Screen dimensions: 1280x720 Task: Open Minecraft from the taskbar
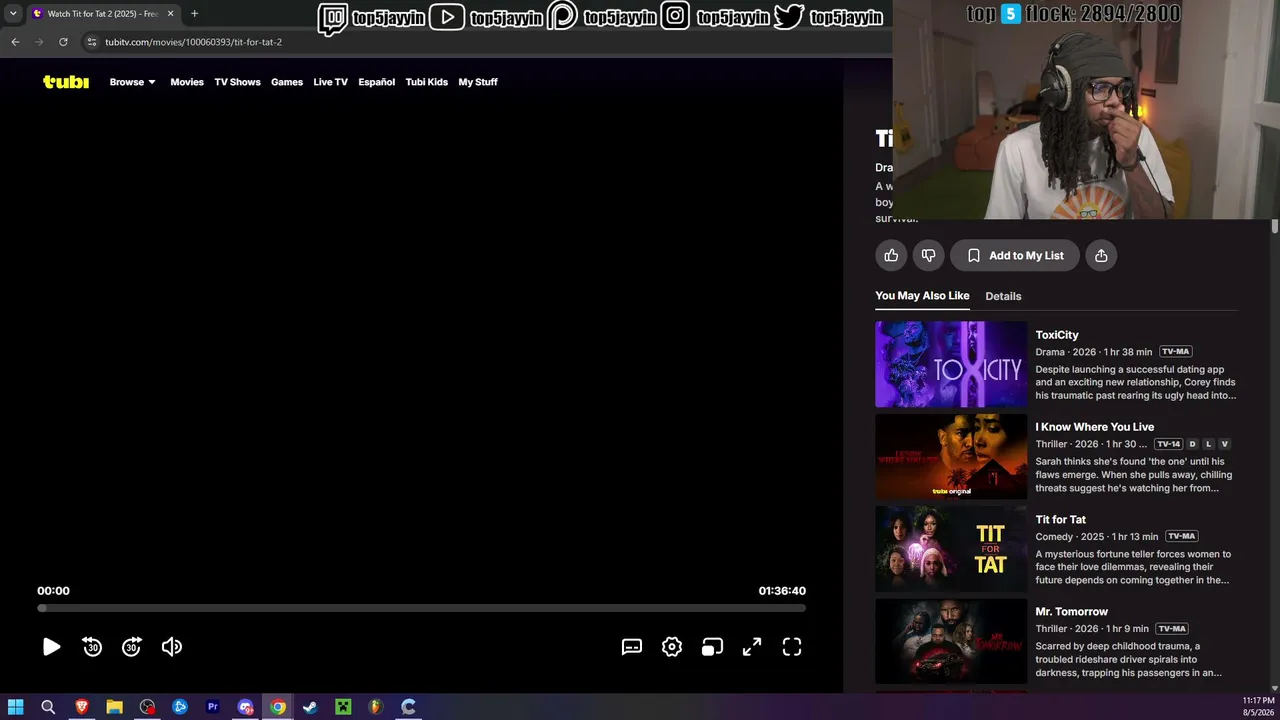pyautogui.click(x=343, y=707)
